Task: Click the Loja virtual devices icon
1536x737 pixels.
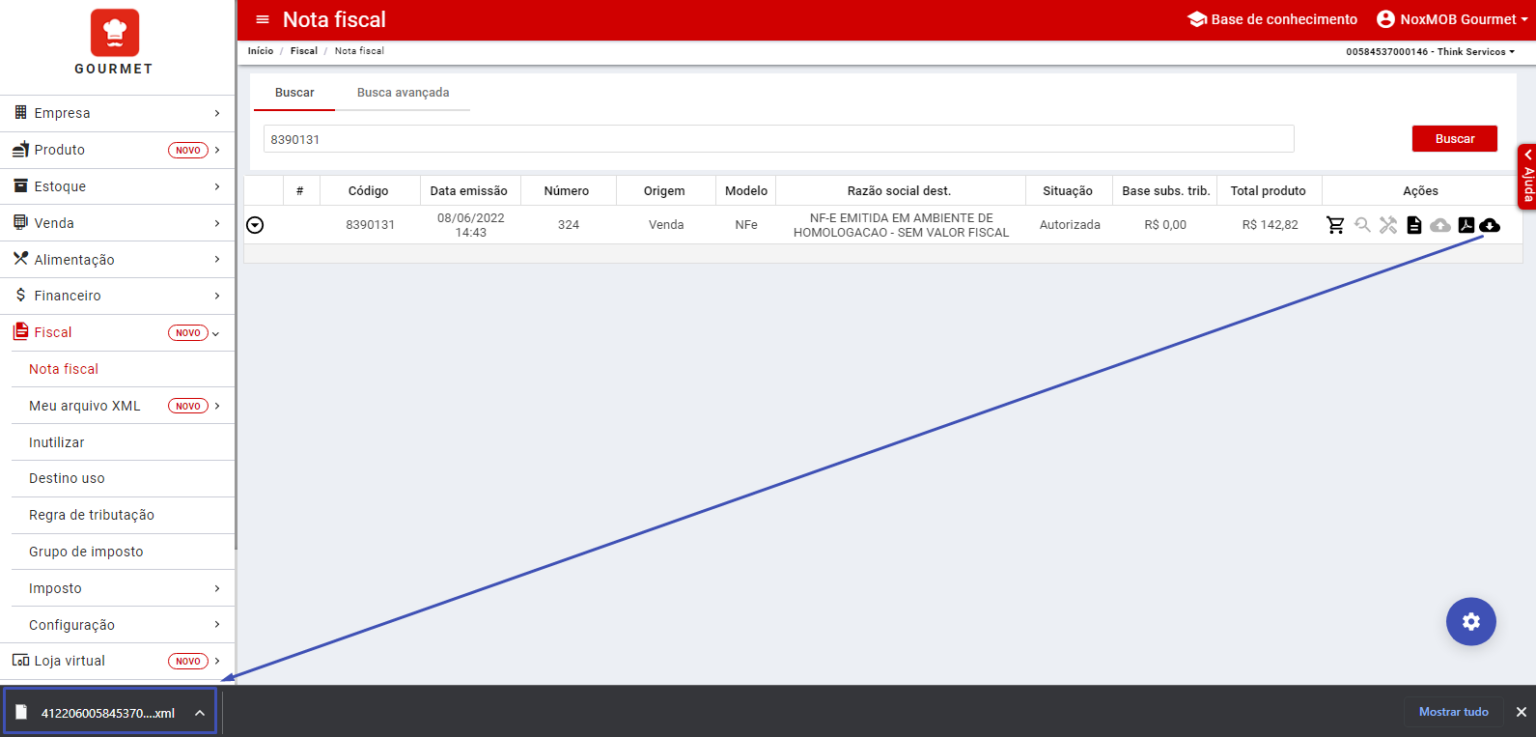Action: (20, 661)
